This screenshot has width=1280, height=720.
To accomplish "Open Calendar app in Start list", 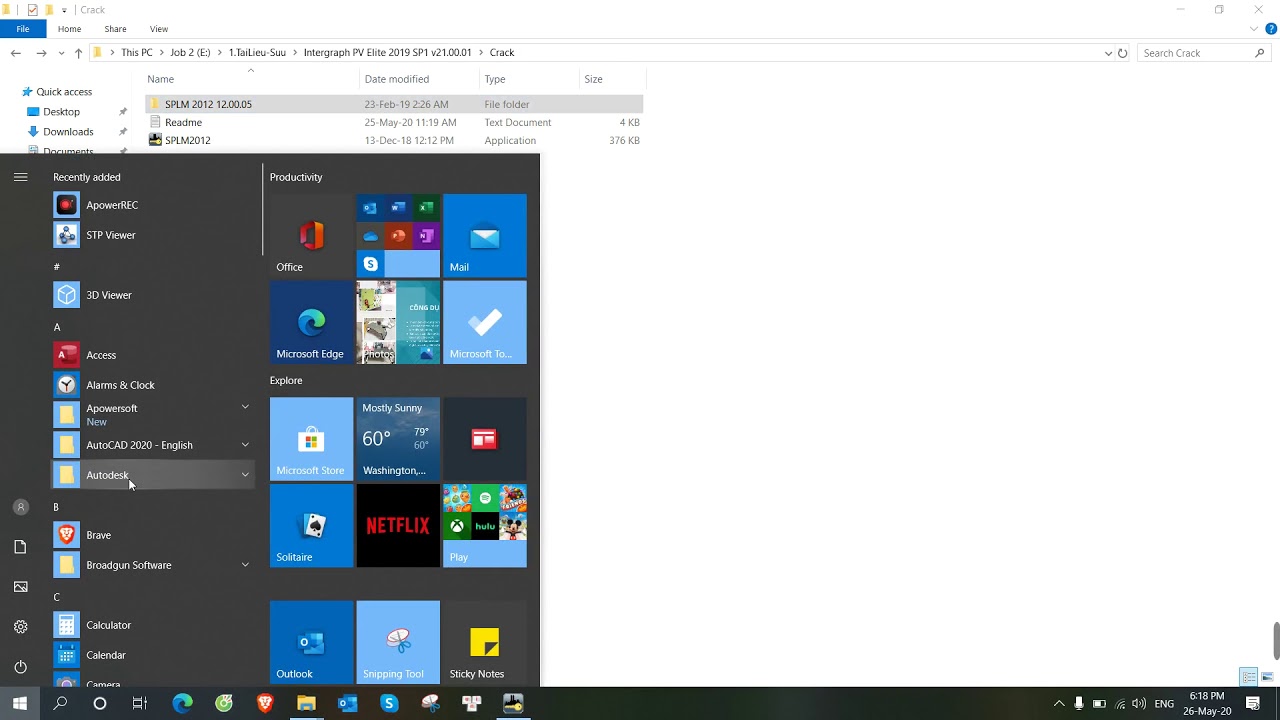I will [x=154, y=655].
